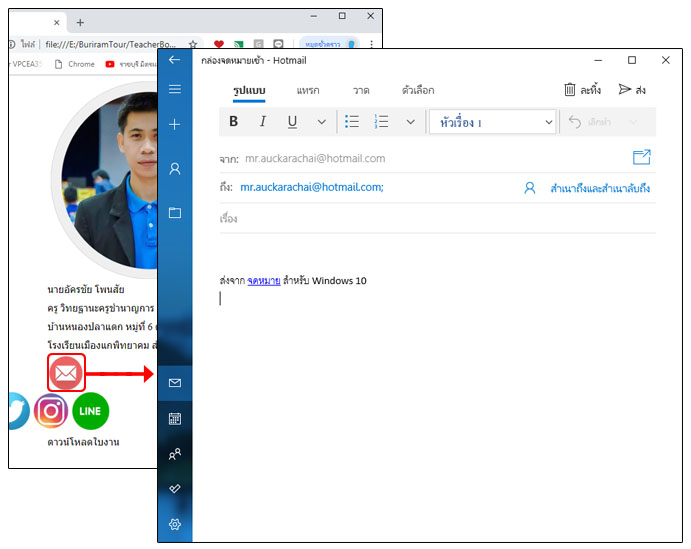
Task: Switch to the วาด tab
Action: point(361,90)
